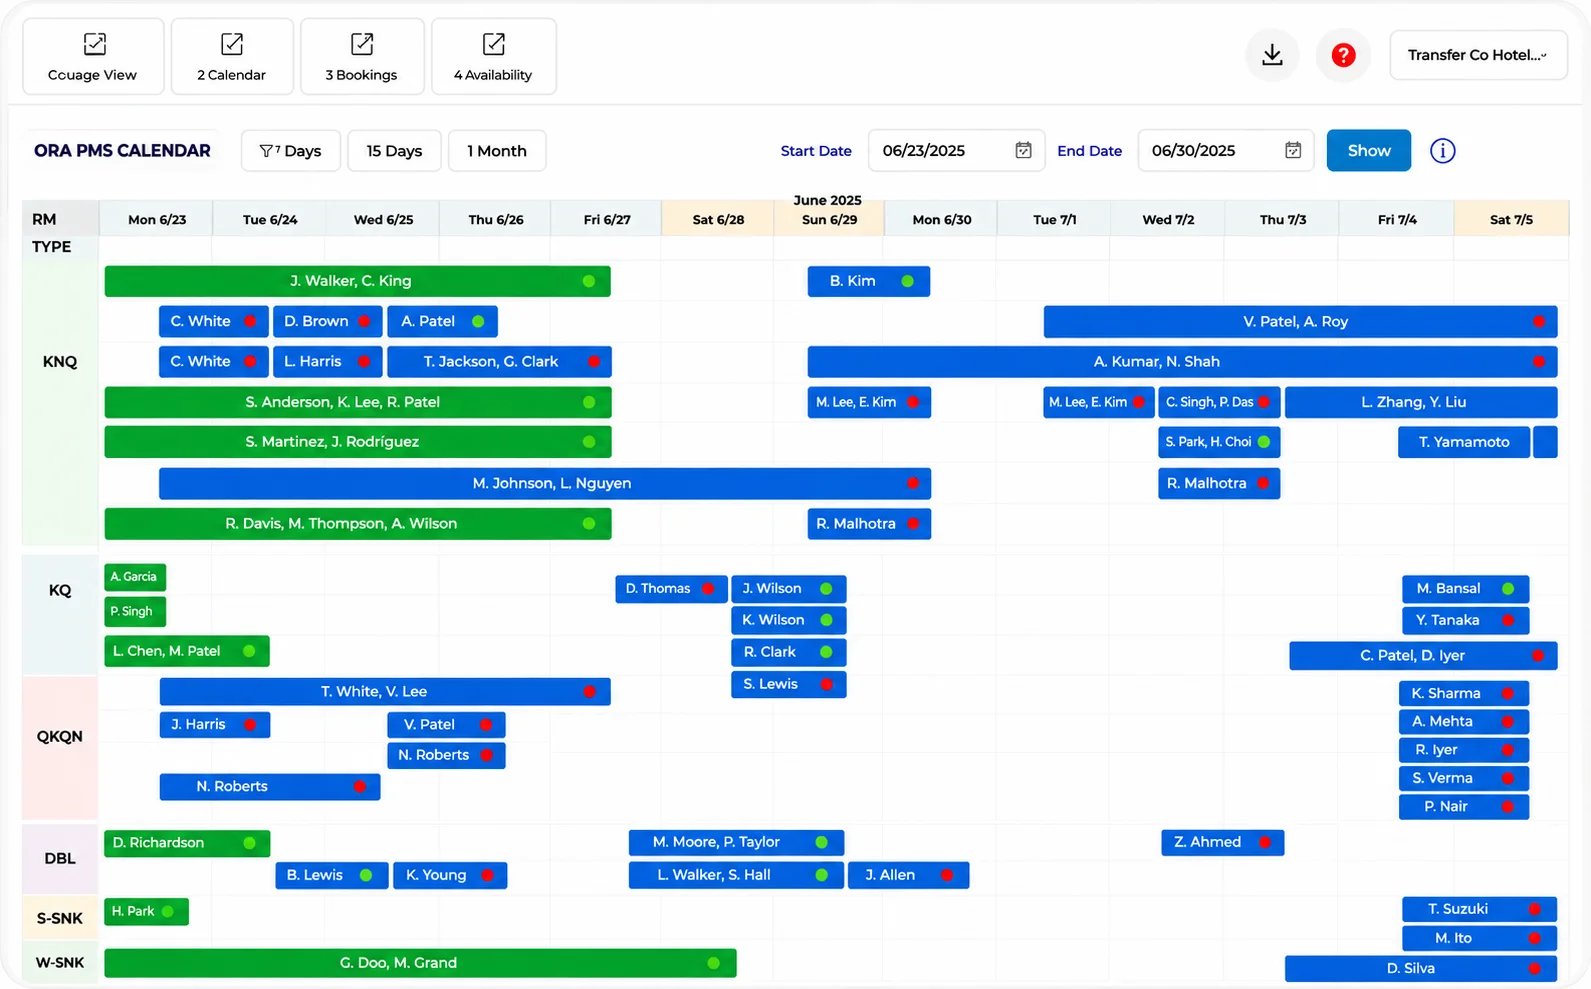Screen dimensions: 1591x989
Task: Click the info circle icon
Action: [x=1442, y=151]
